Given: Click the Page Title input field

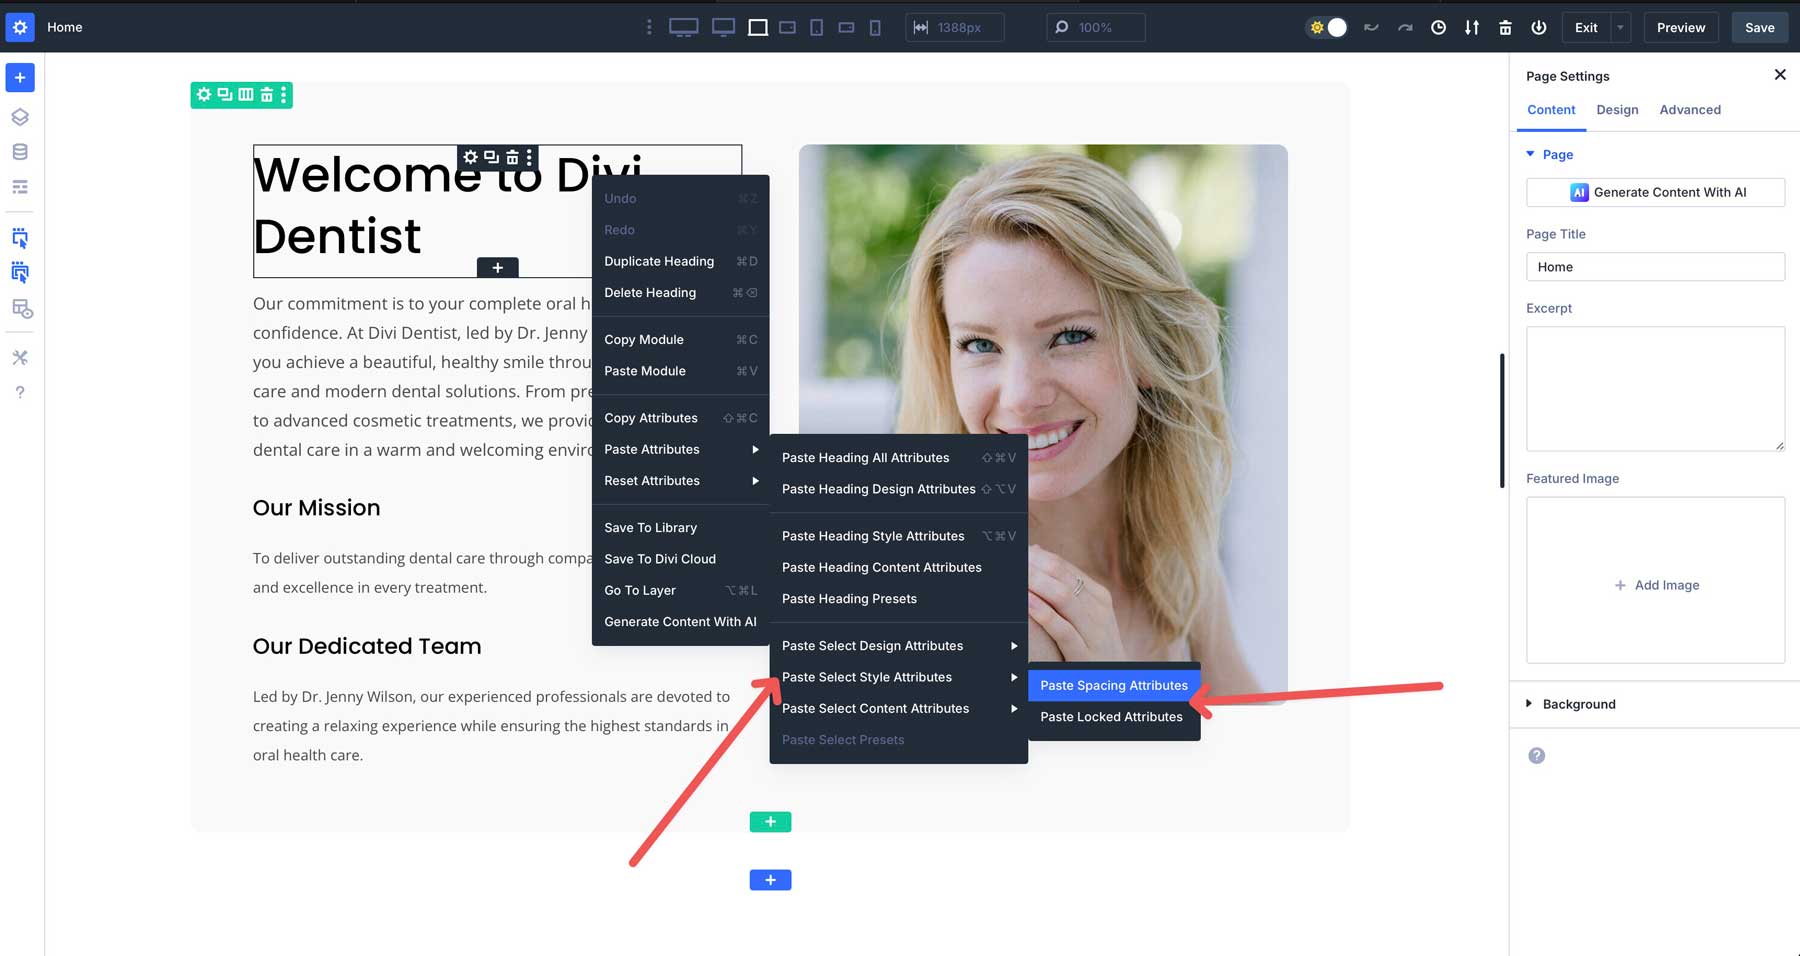Looking at the screenshot, I should 1655,267.
